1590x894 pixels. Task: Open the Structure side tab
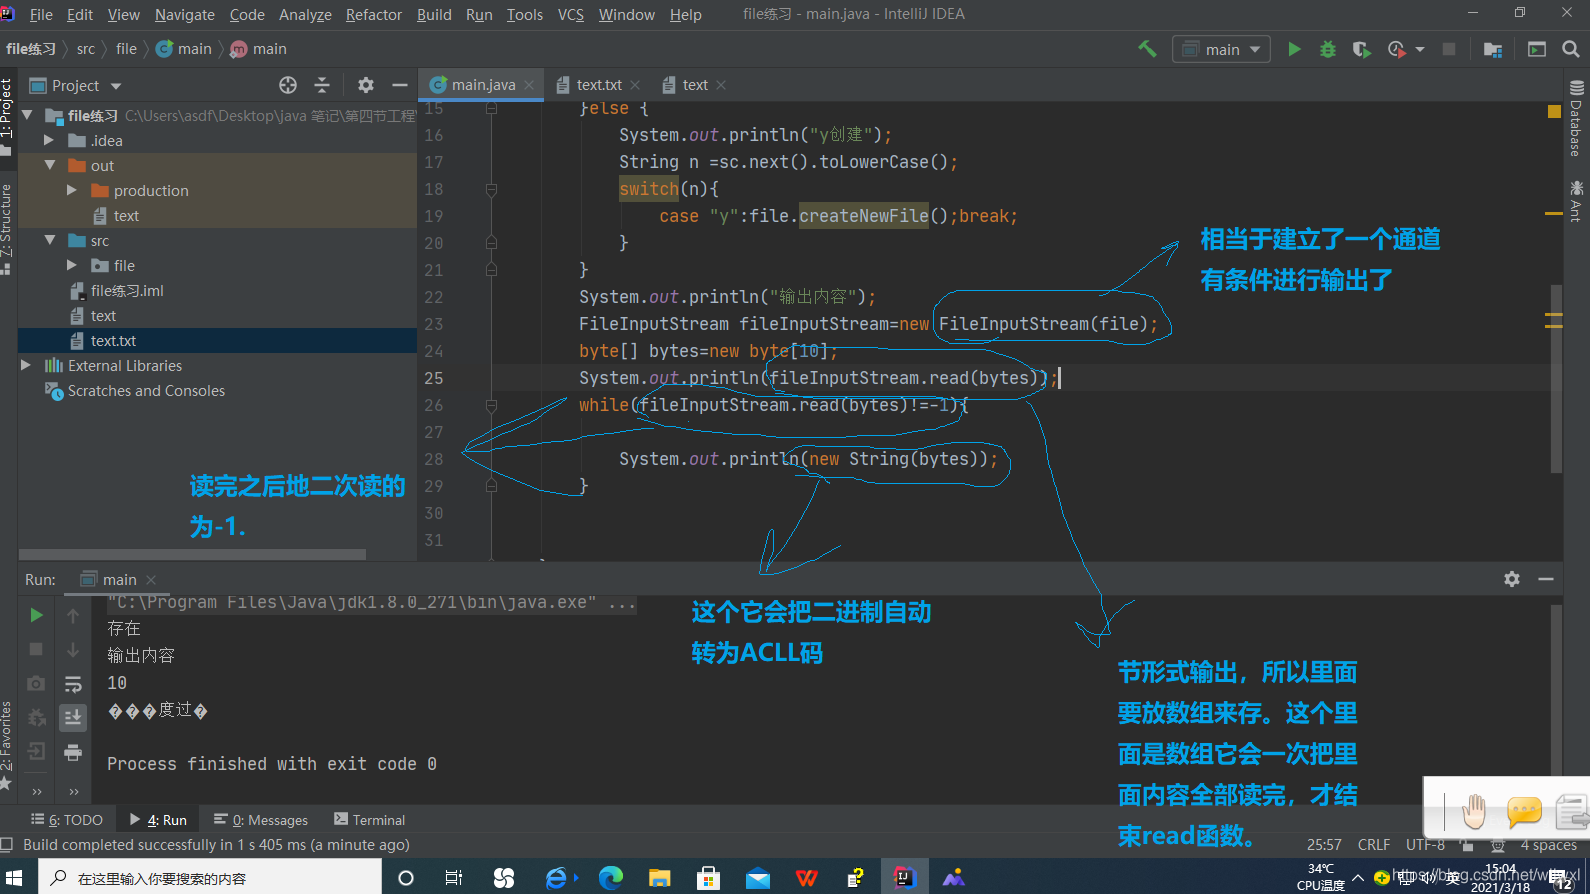coord(7,229)
